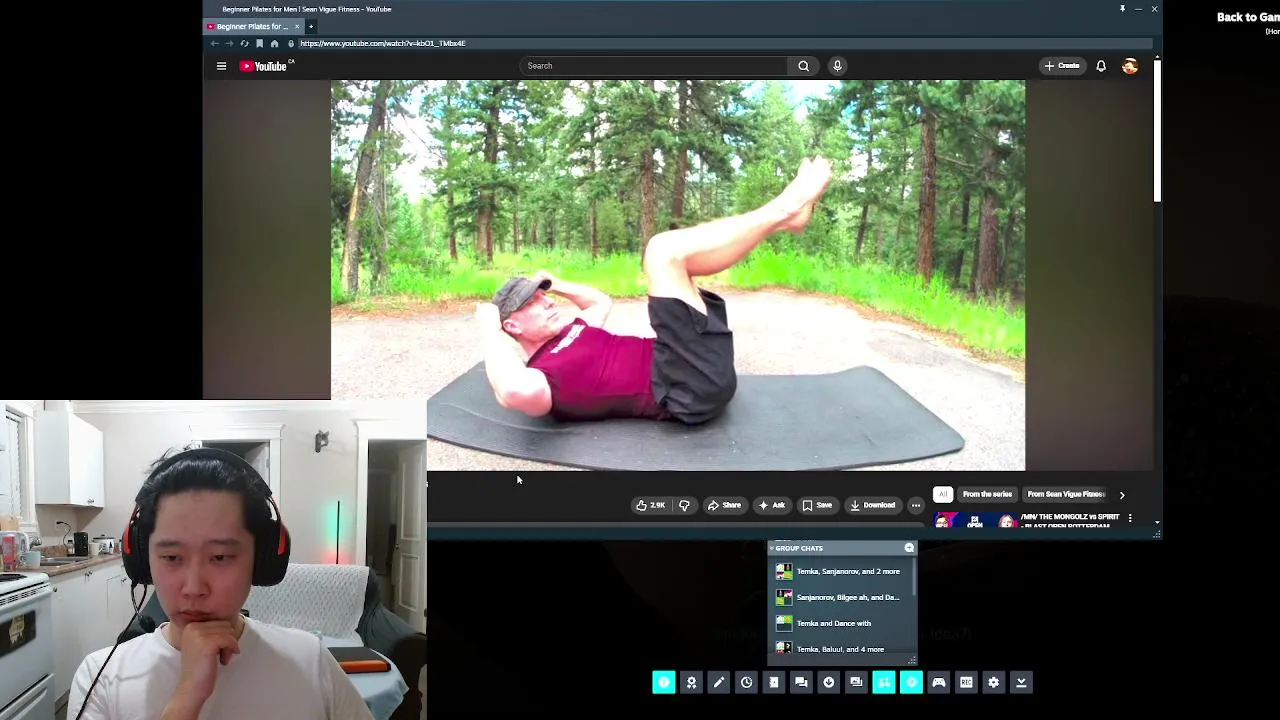Click the voice search microphone icon
Screen dimensions: 1280x720
tap(837, 66)
